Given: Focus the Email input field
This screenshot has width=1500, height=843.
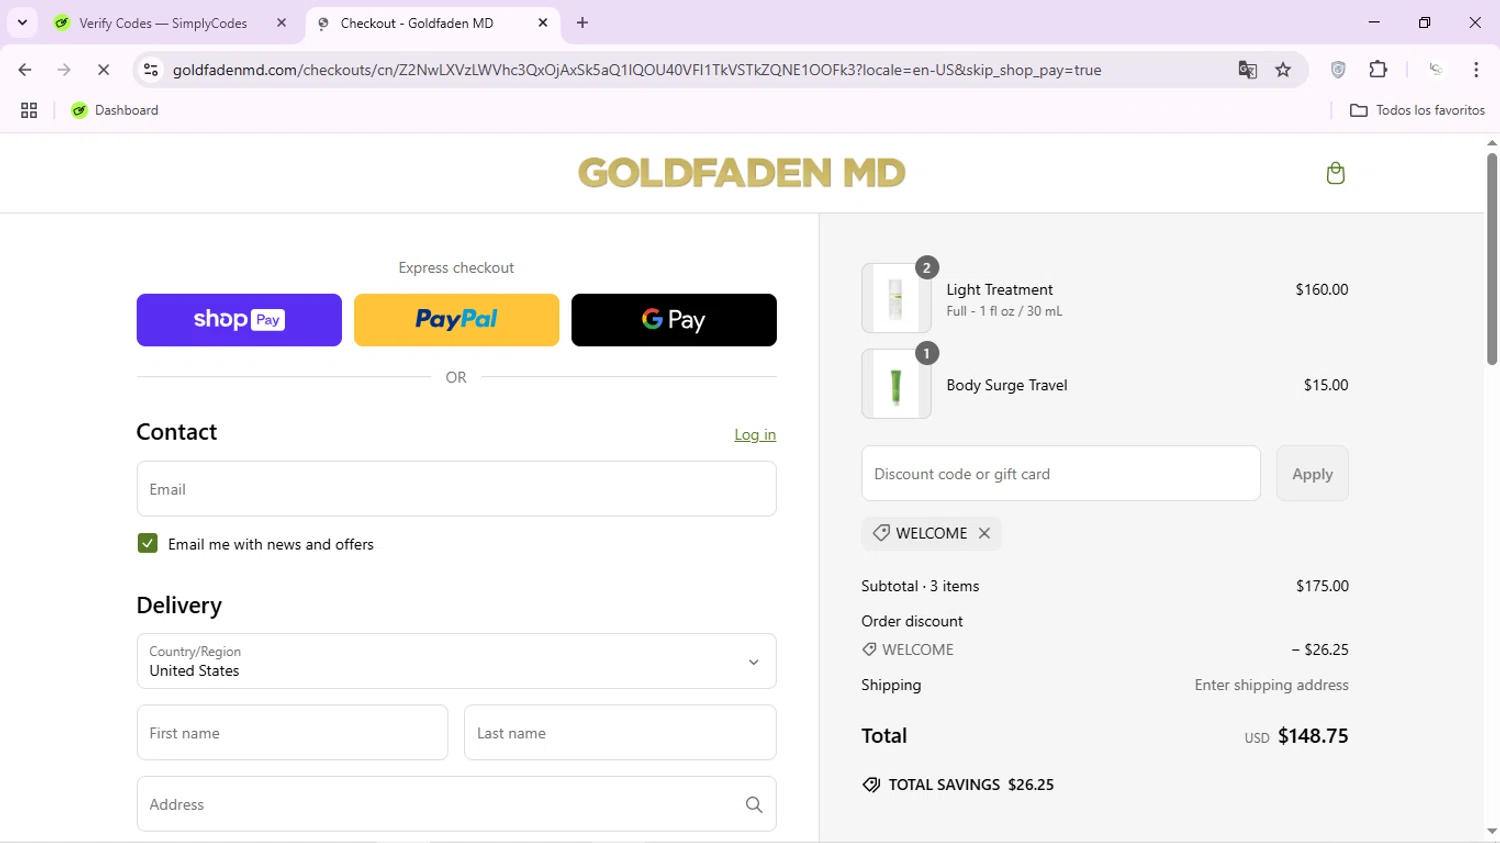Looking at the screenshot, I should tap(456, 489).
